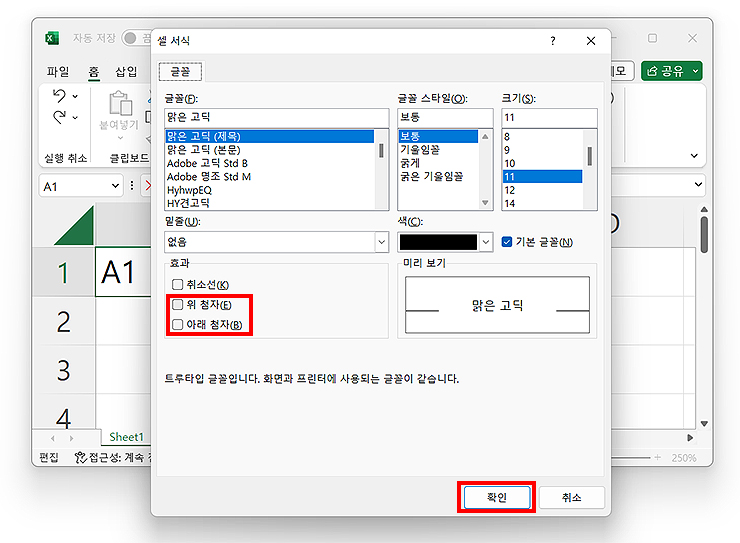Click the 글꼴 tab in the dialog
740x543 pixels.
click(180, 72)
